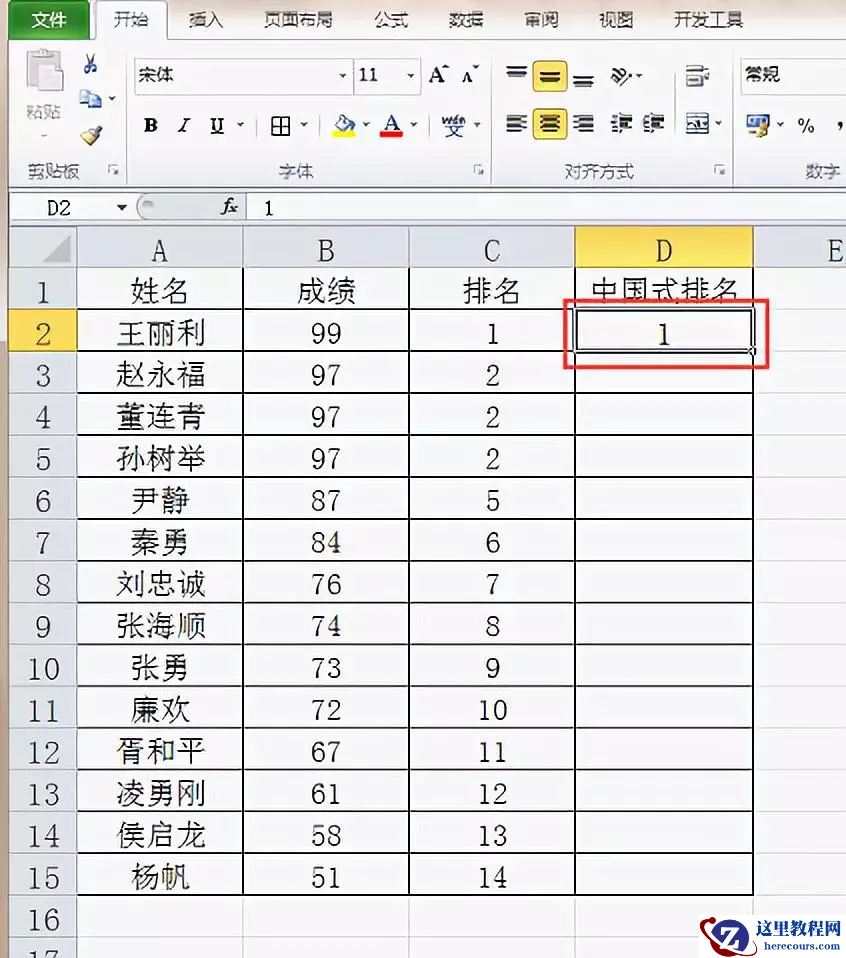Open the 对齐方式 dialog launcher

(x=720, y=170)
